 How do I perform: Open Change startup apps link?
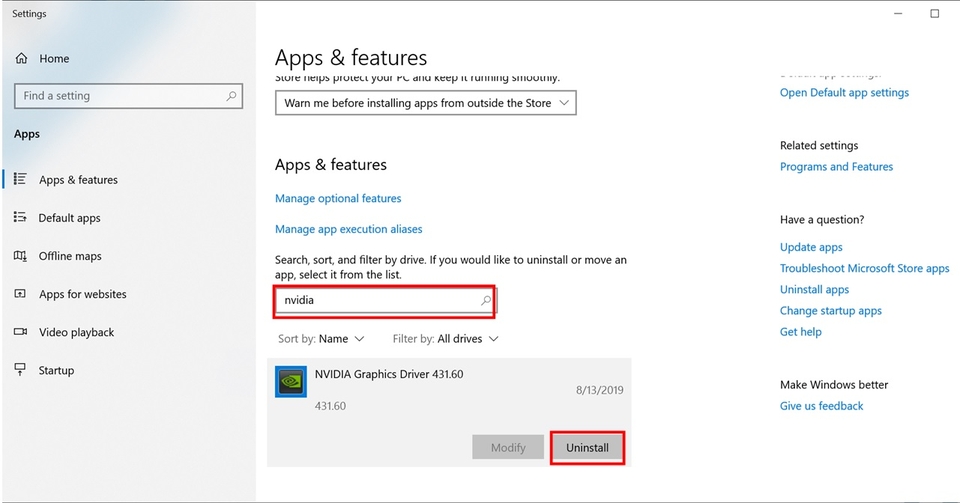tap(831, 311)
